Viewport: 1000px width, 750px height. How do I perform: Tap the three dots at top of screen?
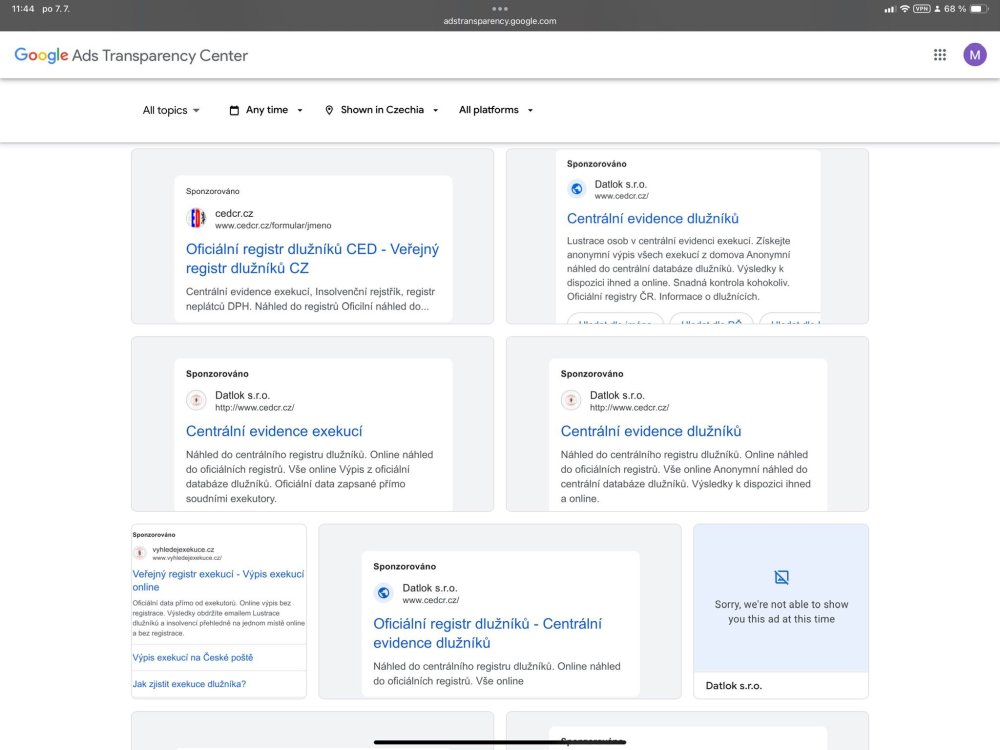coord(500,8)
